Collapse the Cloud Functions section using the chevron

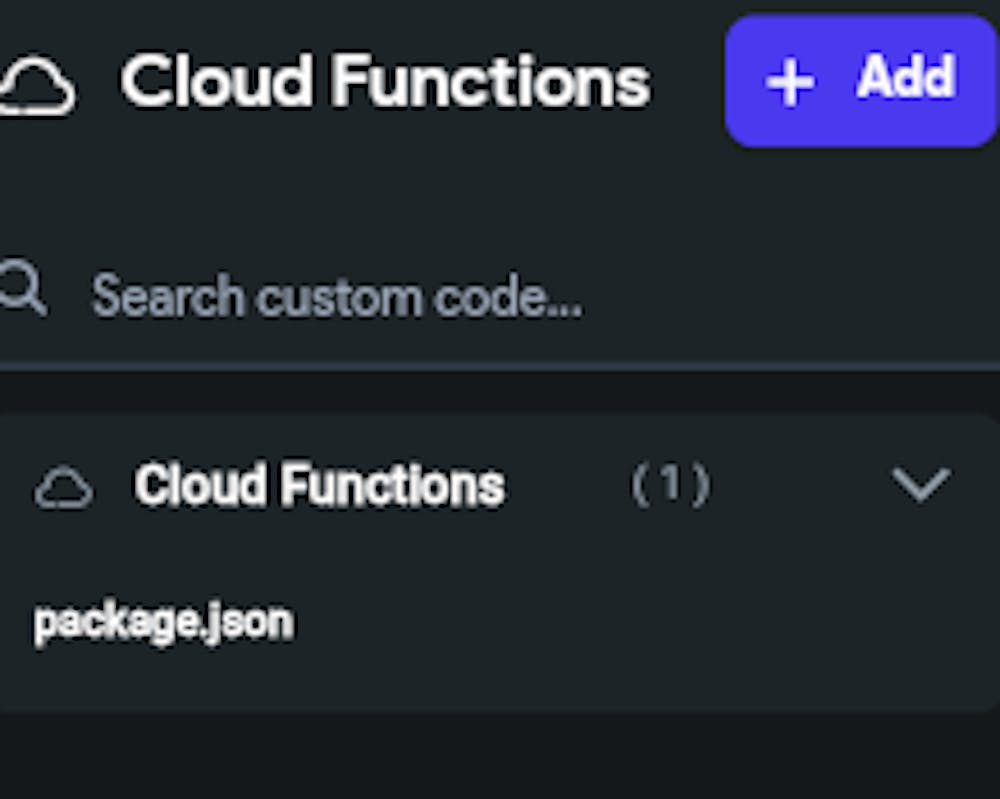click(920, 485)
